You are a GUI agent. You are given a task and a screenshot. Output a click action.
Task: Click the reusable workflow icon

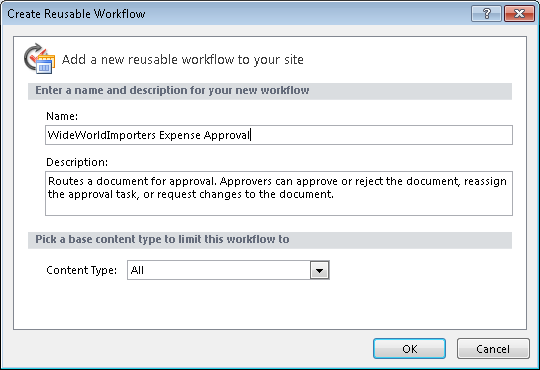39,59
